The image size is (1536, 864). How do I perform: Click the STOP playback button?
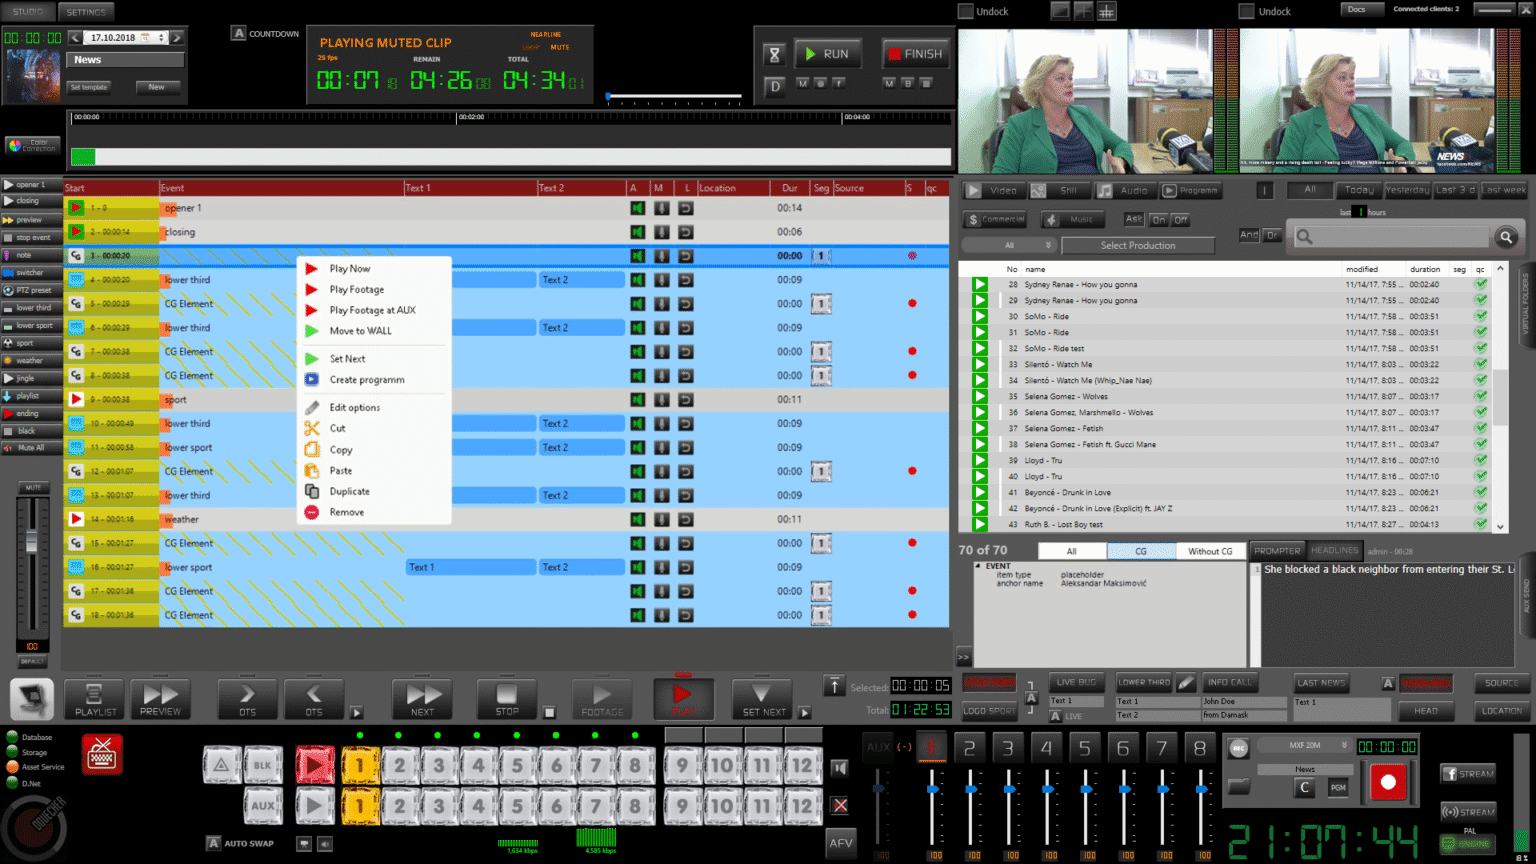[x=507, y=698]
